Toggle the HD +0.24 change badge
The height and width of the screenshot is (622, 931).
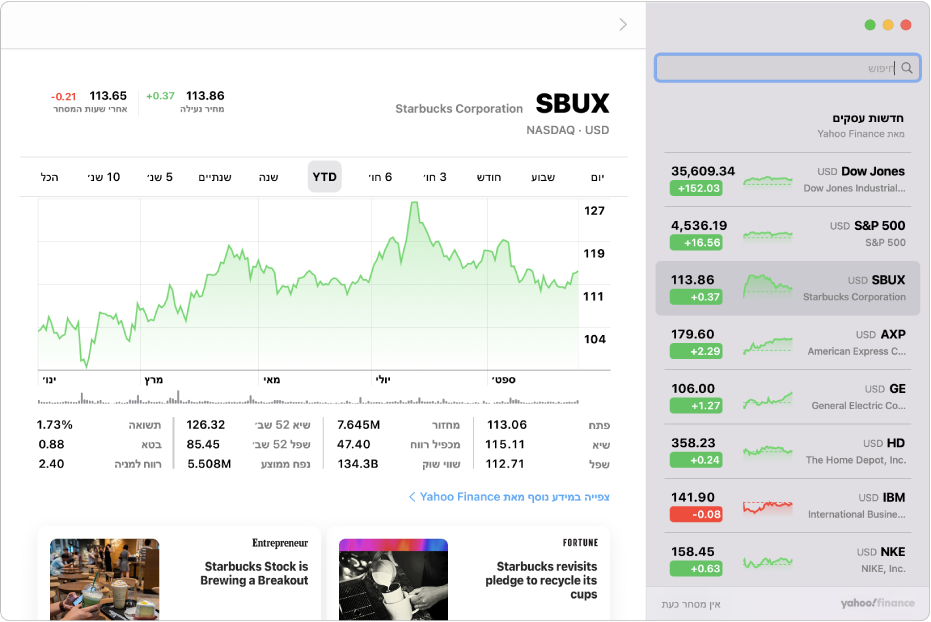pyautogui.click(x=696, y=459)
